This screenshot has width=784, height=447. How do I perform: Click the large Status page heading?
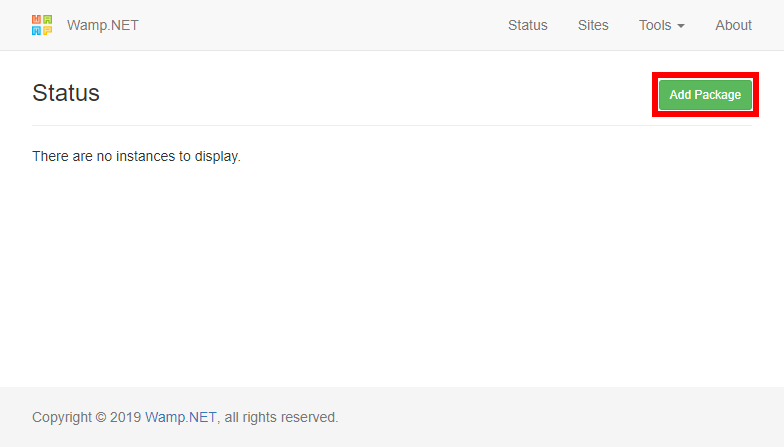point(66,93)
